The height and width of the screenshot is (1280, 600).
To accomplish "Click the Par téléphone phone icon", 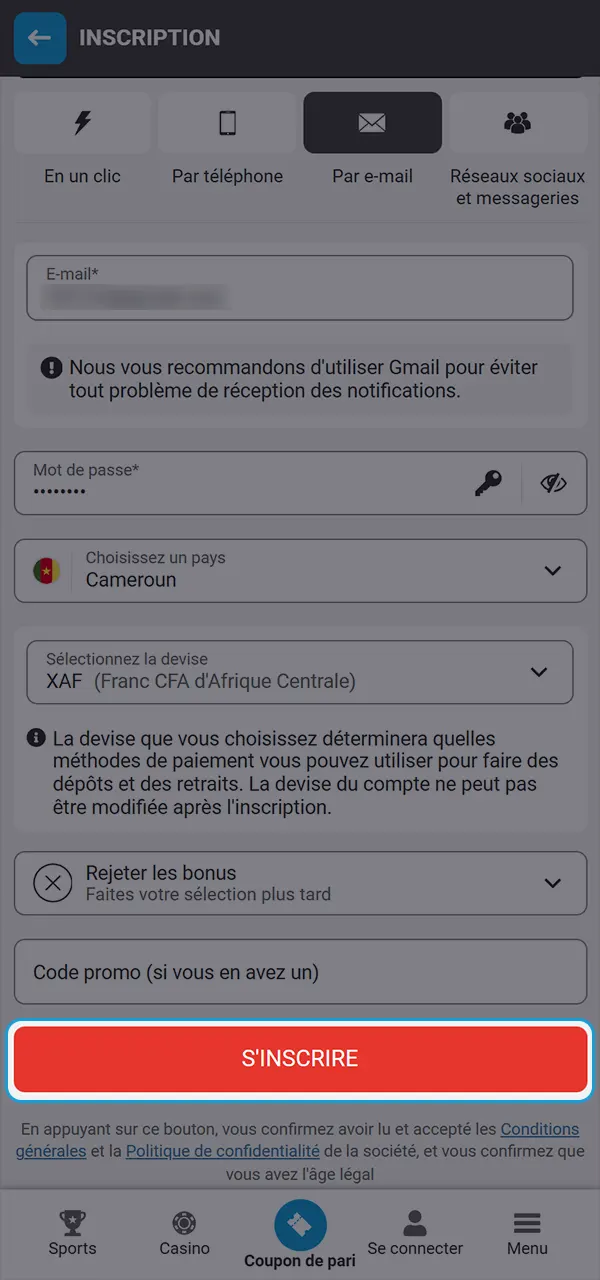I will point(227,122).
